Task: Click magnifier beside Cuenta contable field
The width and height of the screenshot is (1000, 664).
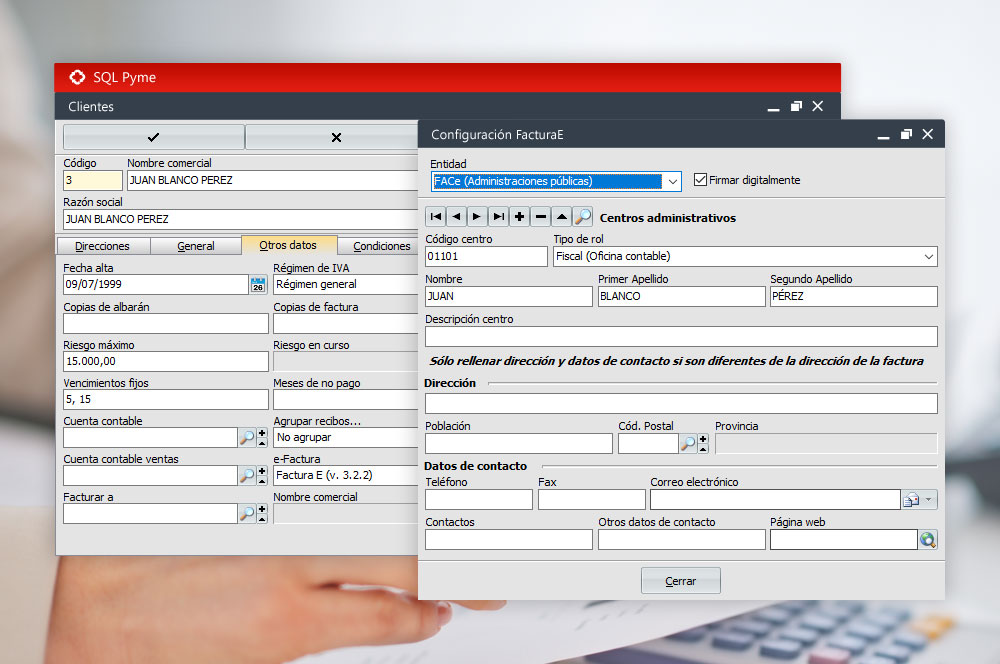Action: point(247,437)
